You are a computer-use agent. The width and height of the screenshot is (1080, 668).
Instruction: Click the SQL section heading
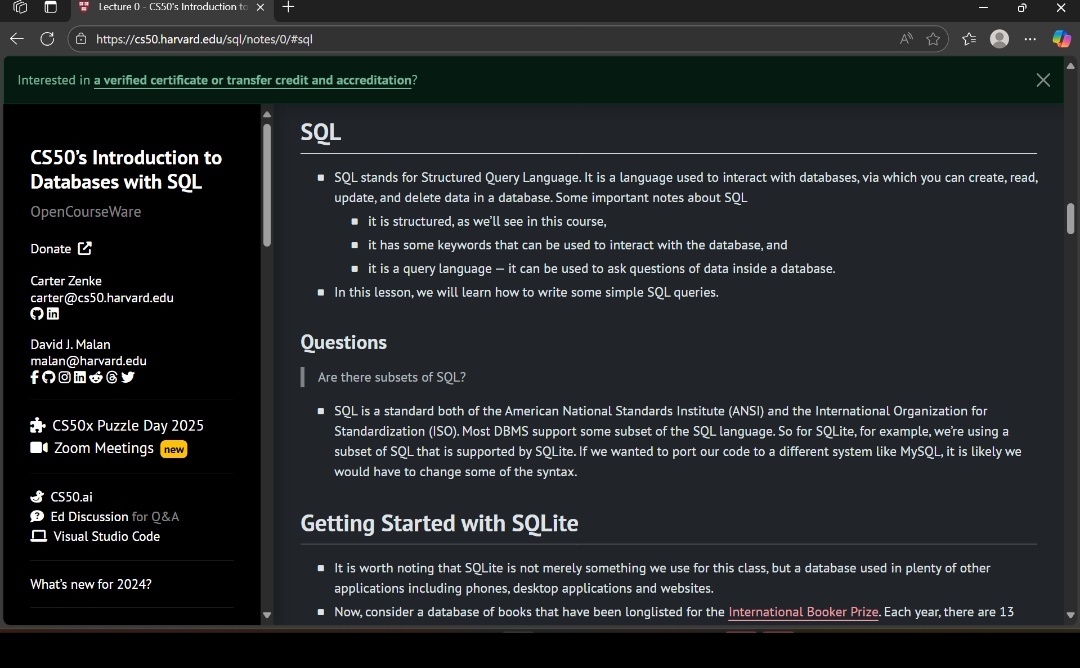(320, 132)
